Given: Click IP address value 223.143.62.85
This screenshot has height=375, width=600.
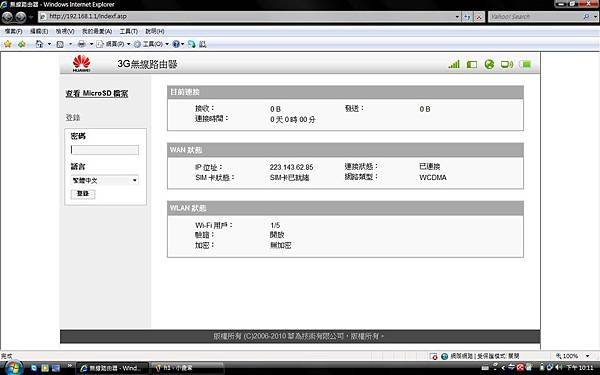Looking at the screenshot, I should coord(291,167).
